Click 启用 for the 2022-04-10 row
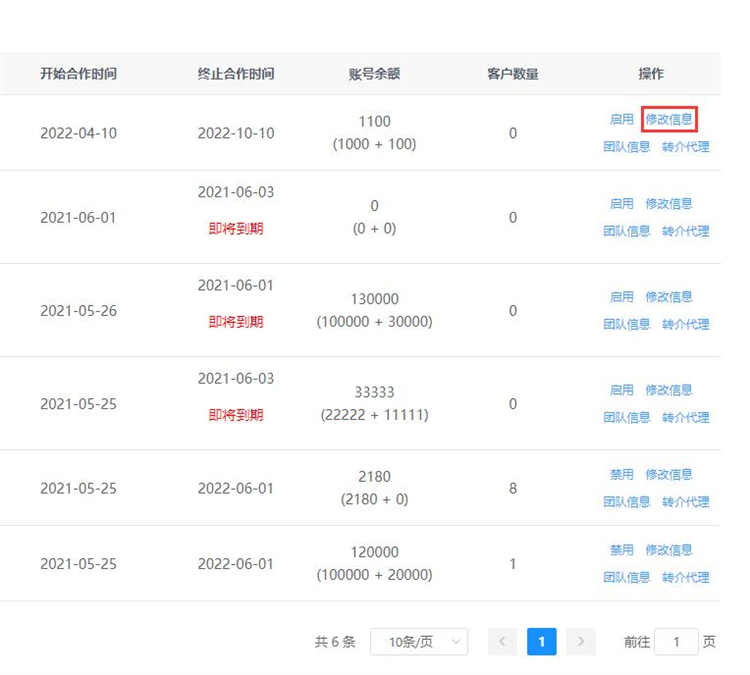Screen dimensions: 750x675 (621, 119)
